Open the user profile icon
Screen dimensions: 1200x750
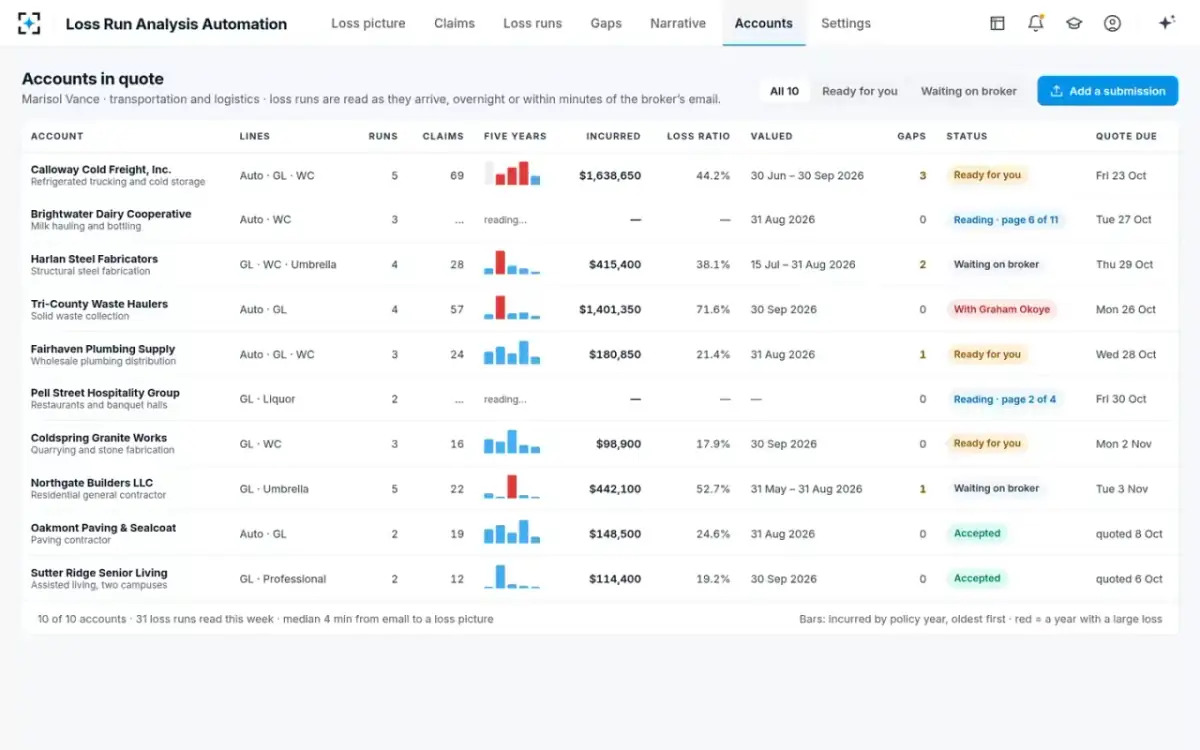(1112, 23)
